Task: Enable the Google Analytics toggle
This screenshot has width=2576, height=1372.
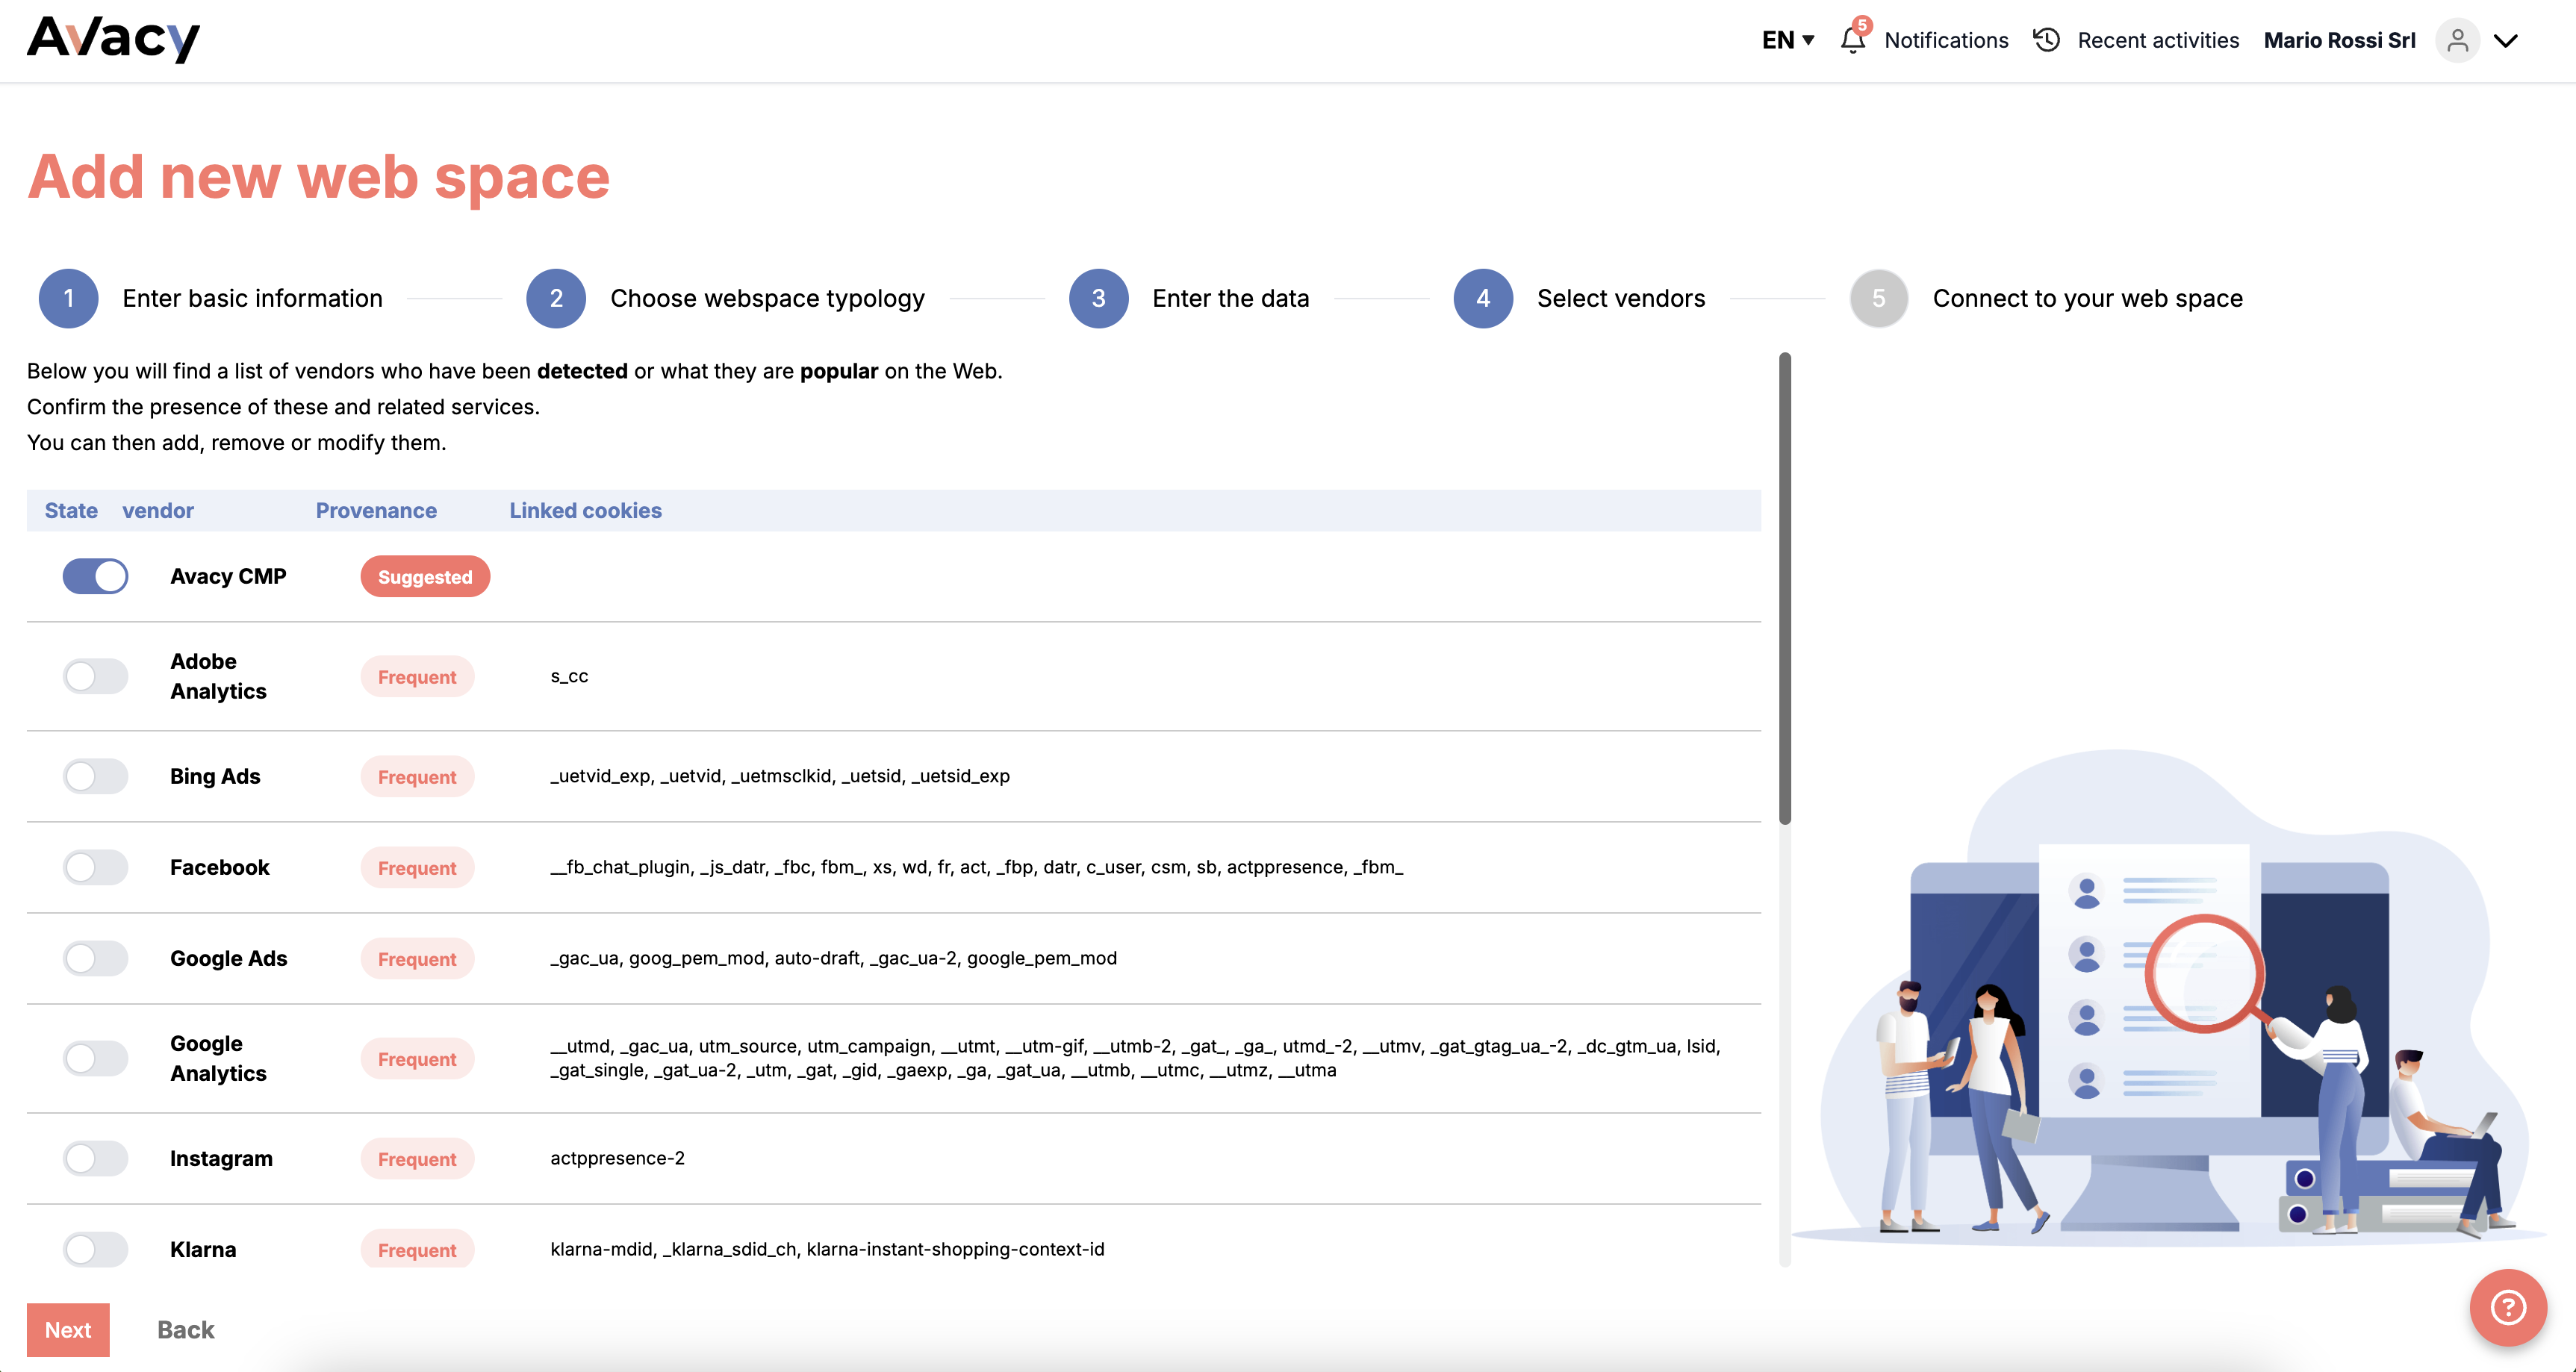Action: tap(95, 1058)
